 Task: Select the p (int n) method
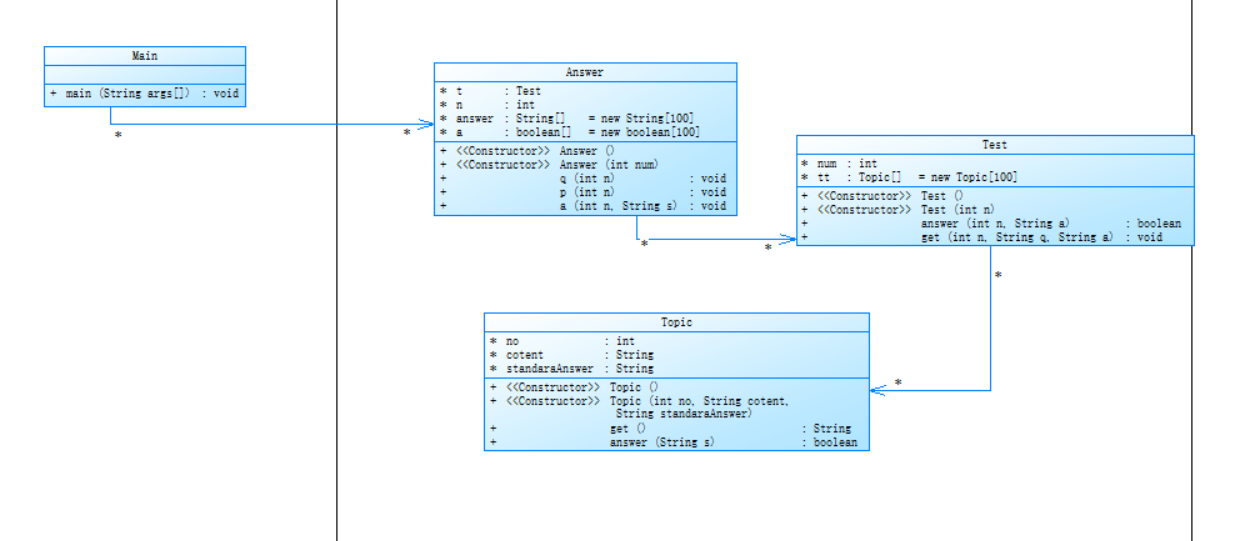tap(585, 192)
